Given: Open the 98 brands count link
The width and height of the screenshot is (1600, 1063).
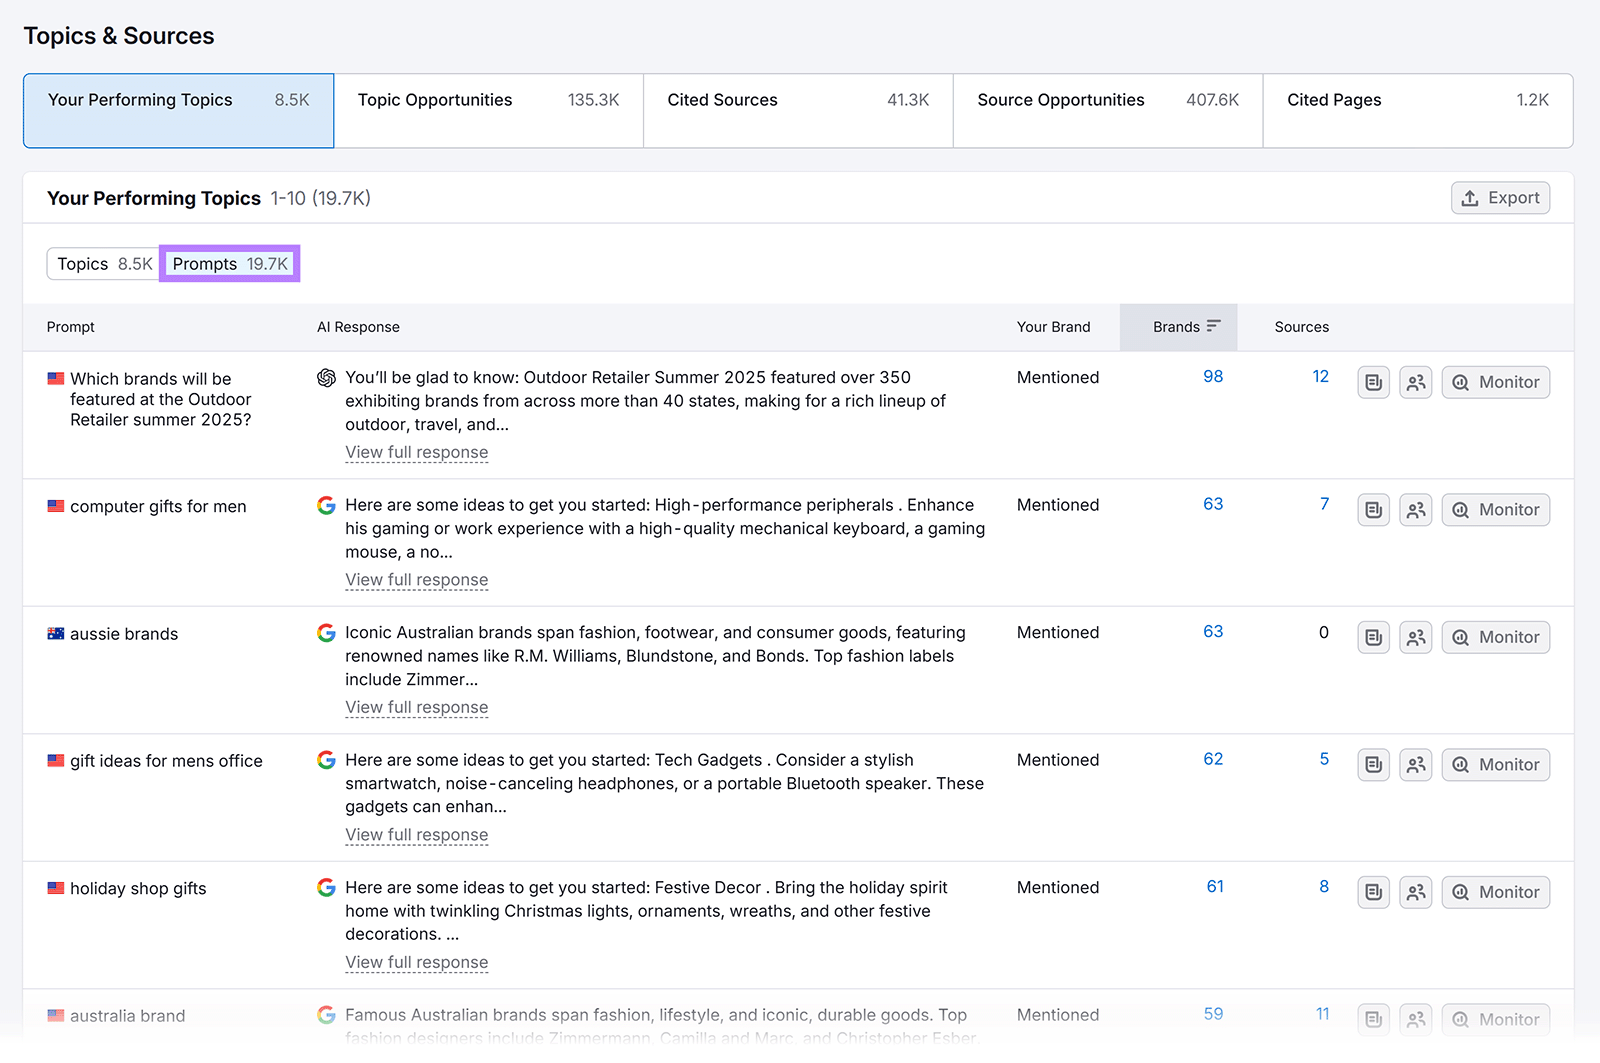Looking at the screenshot, I should (x=1212, y=377).
